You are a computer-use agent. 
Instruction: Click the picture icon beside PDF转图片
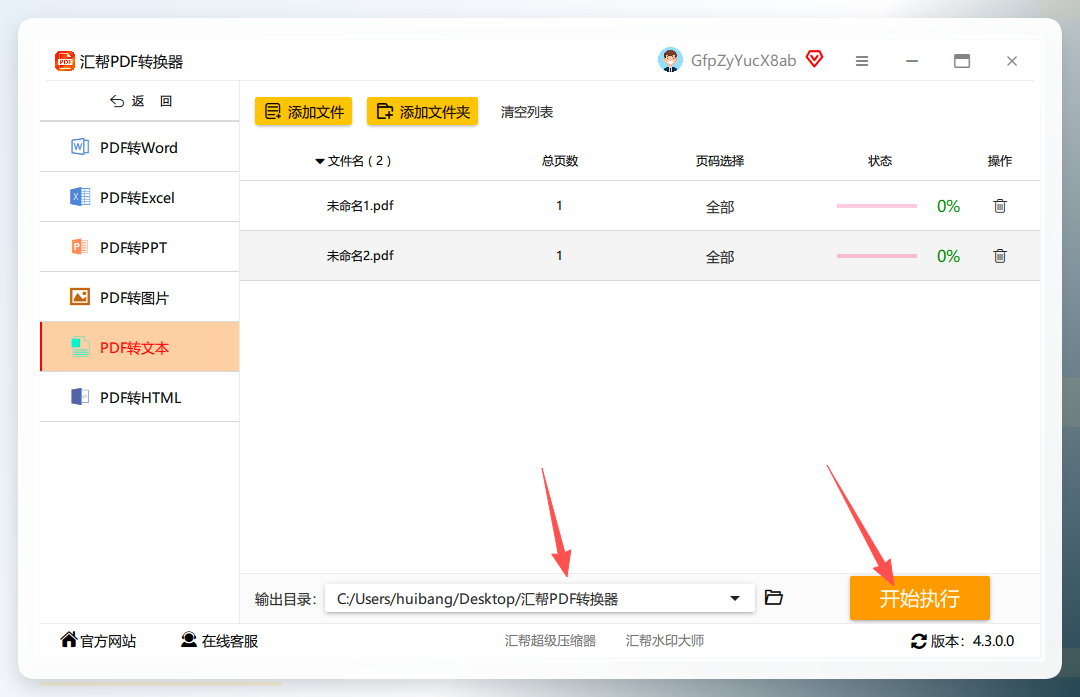pos(80,297)
